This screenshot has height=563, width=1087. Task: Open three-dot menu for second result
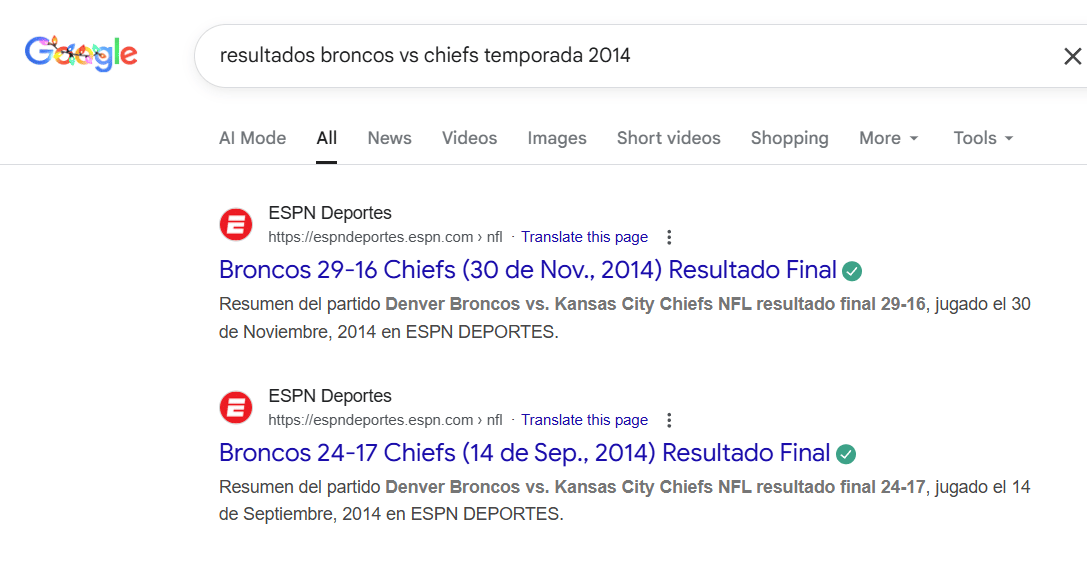click(669, 420)
